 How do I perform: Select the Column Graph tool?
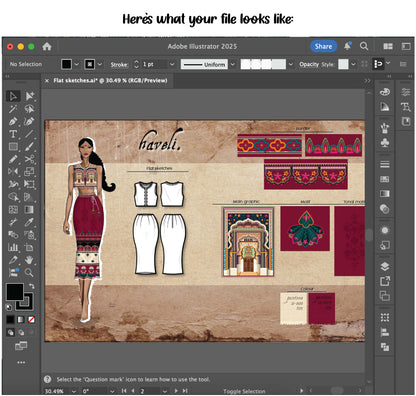13,247
